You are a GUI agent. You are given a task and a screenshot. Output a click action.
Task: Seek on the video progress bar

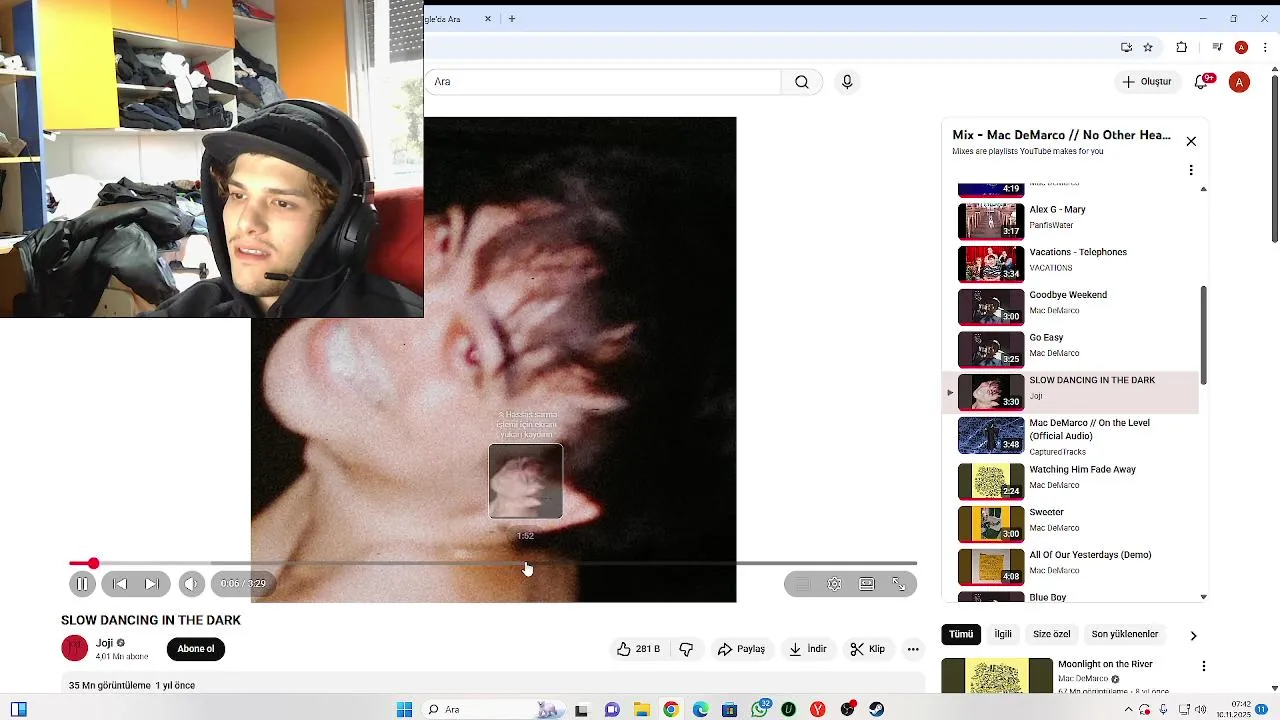(x=493, y=564)
